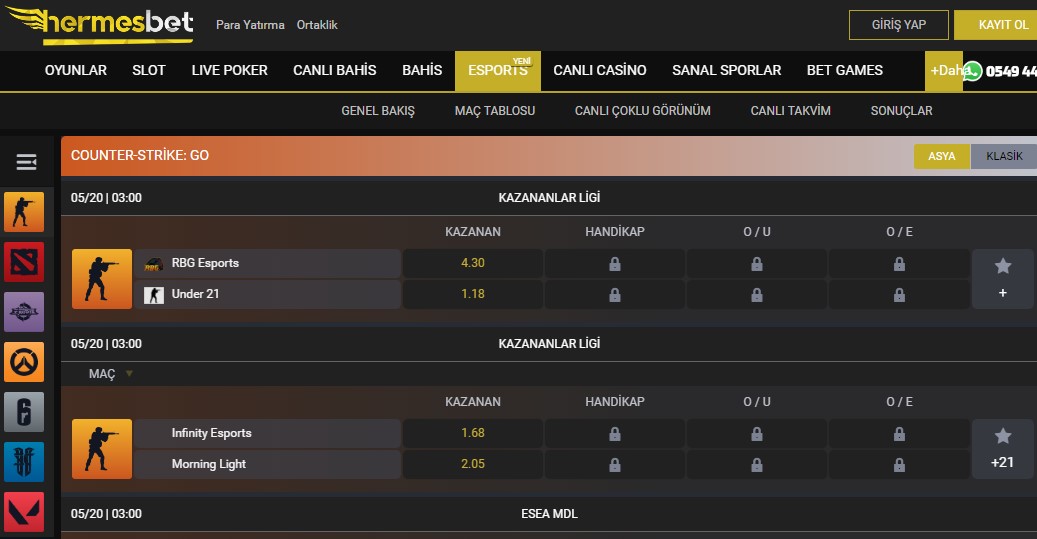1037x539 pixels.
Task: Bet on Infinity Esports at 1.68
Action: click(473, 433)
